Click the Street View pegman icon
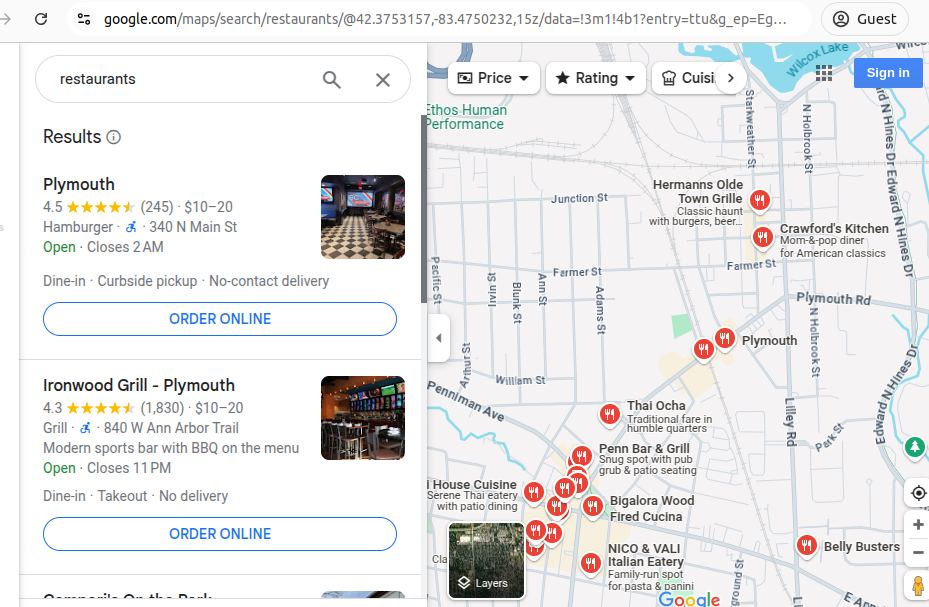Viewport: 929px width, 607px height. pos(918,585)
